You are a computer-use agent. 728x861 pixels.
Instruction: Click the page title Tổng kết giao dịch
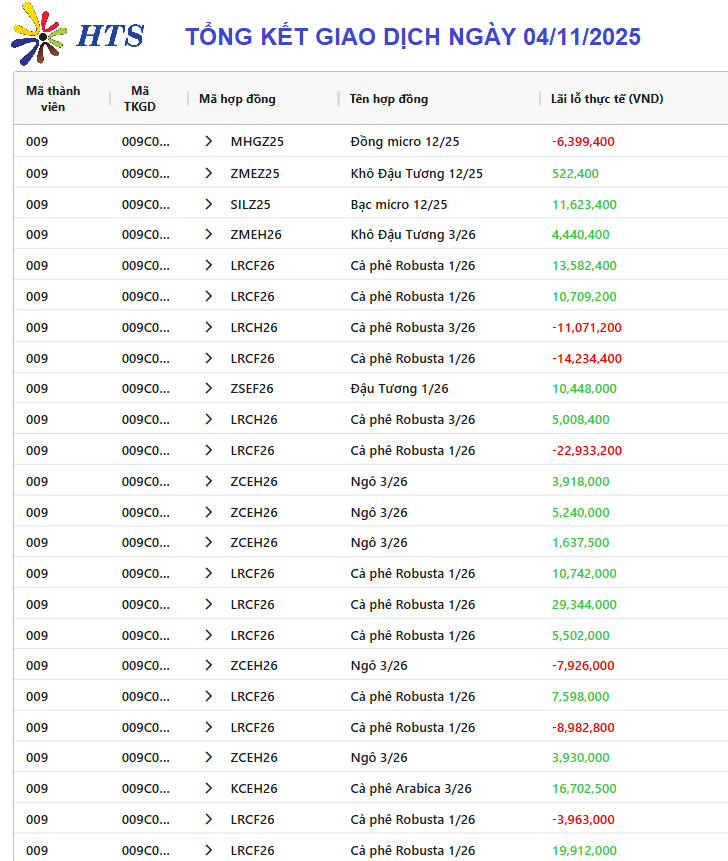click(413, 37)
